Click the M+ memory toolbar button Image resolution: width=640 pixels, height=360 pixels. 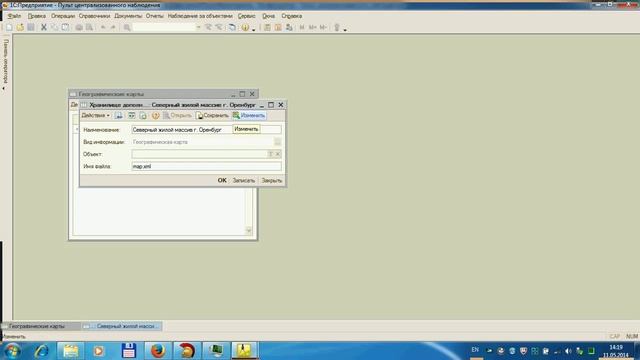313,27
